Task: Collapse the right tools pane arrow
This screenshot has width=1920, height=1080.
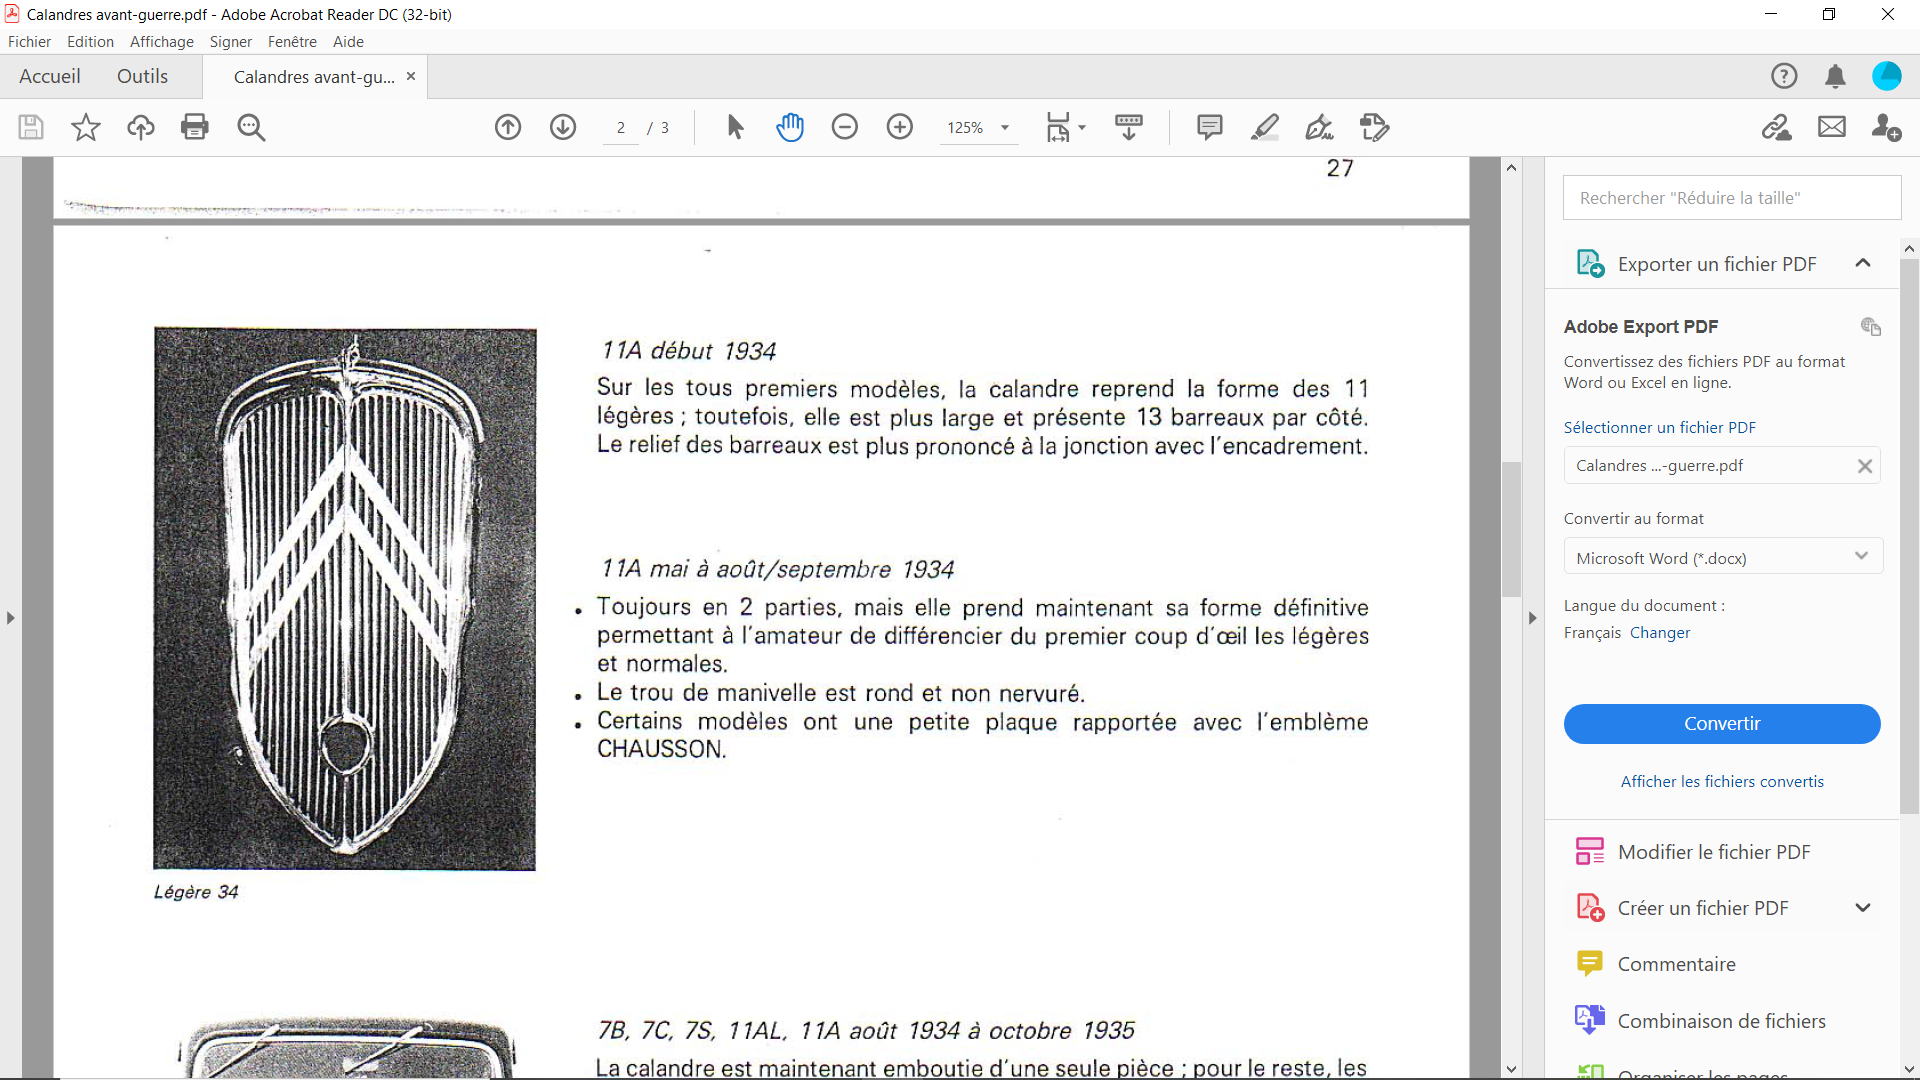Action: tap(1532, 618)
